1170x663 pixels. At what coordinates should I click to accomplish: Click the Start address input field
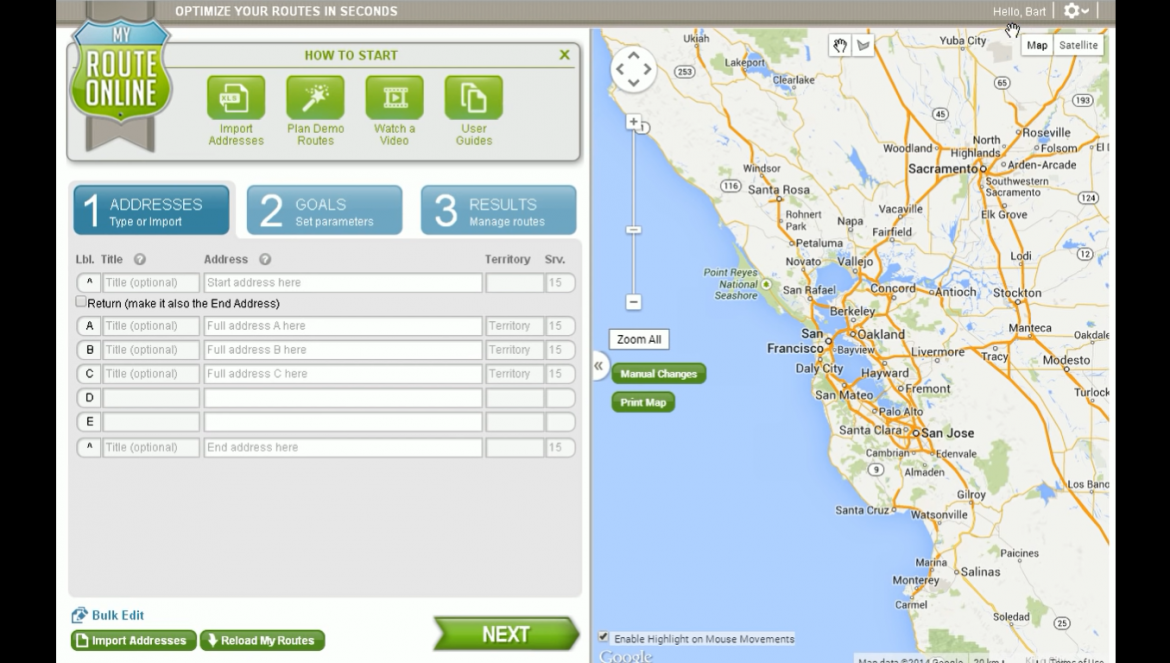[342, 282]
